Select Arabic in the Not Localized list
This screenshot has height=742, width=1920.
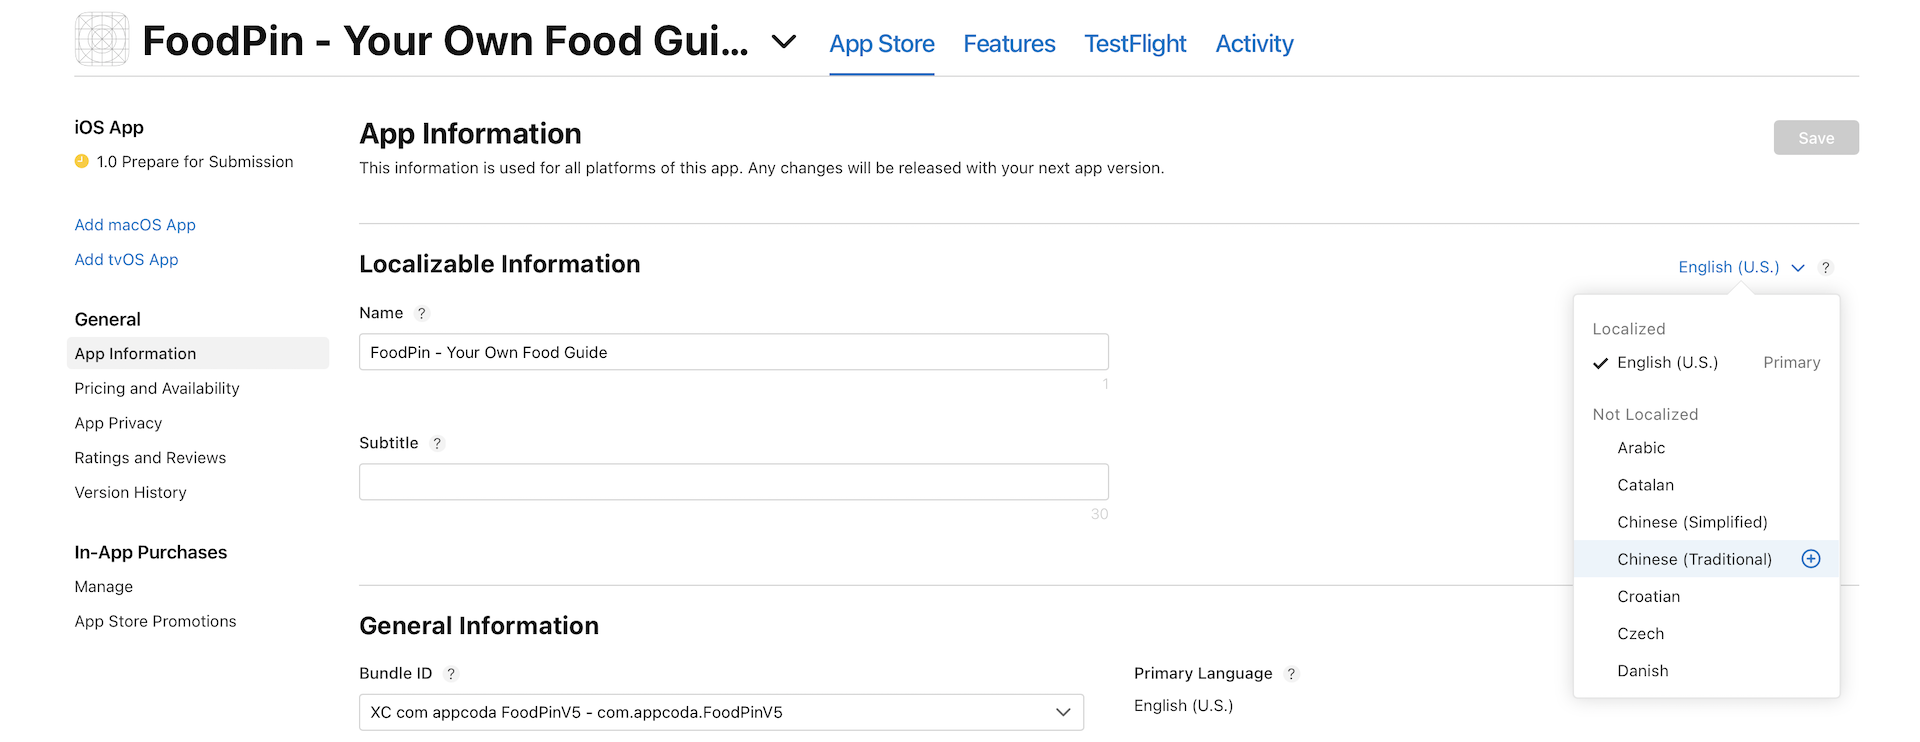[x=1640, y=448]
